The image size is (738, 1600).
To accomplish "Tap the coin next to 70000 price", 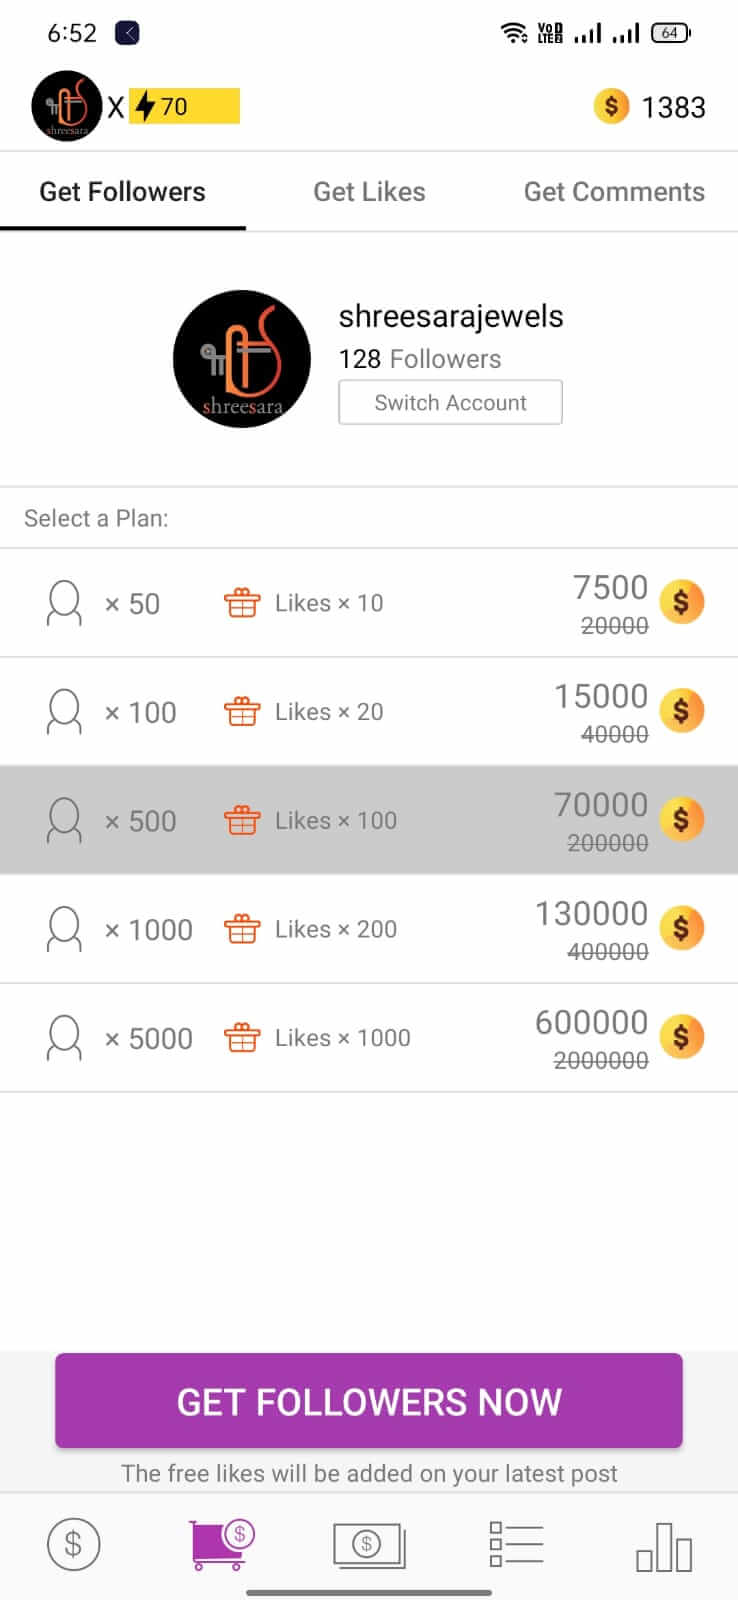I will 682,820.
